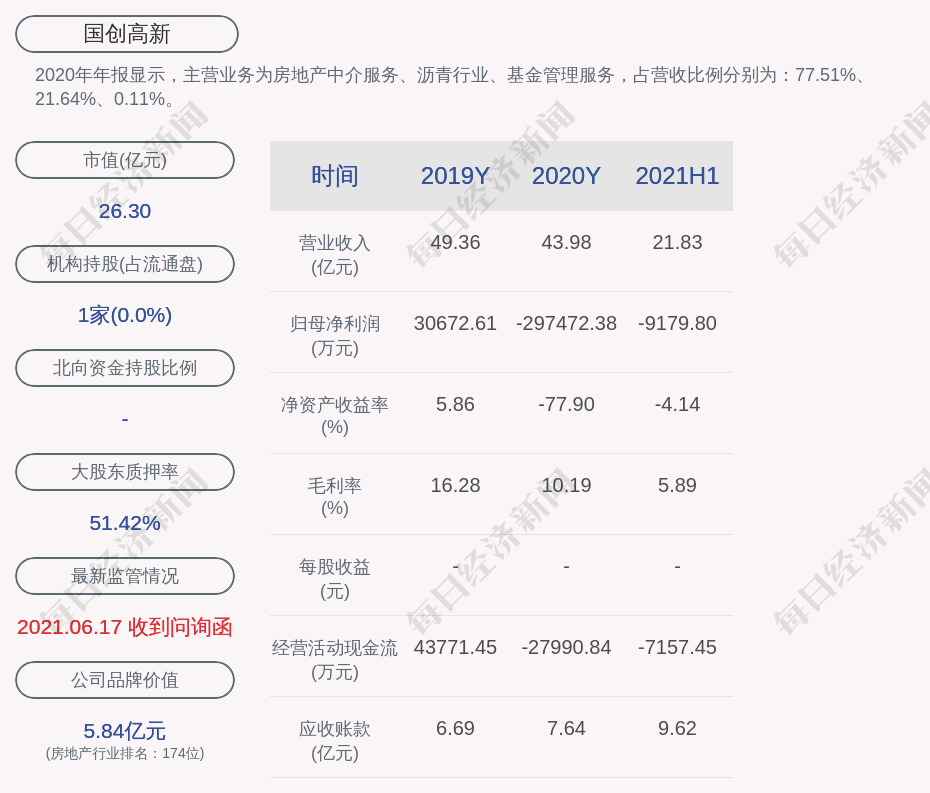Click the 国创高新 company name pill

pyautogui.click(x=127, y=34)
